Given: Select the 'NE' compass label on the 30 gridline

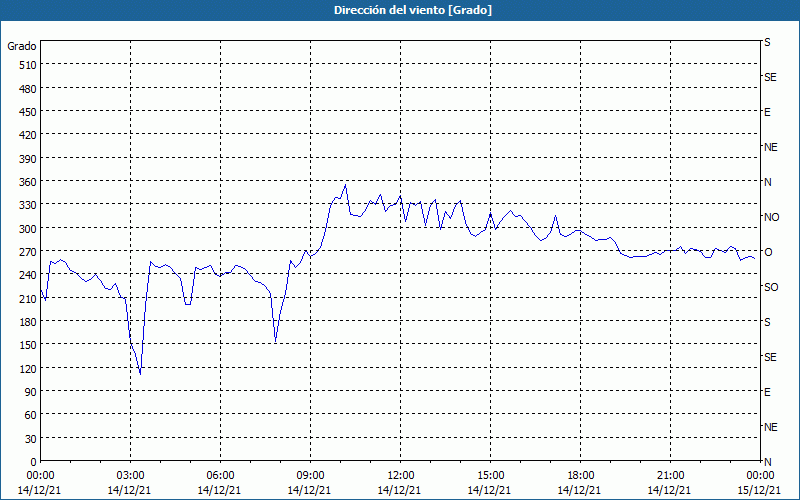Looking at the screenshot, I should point(770,427).
